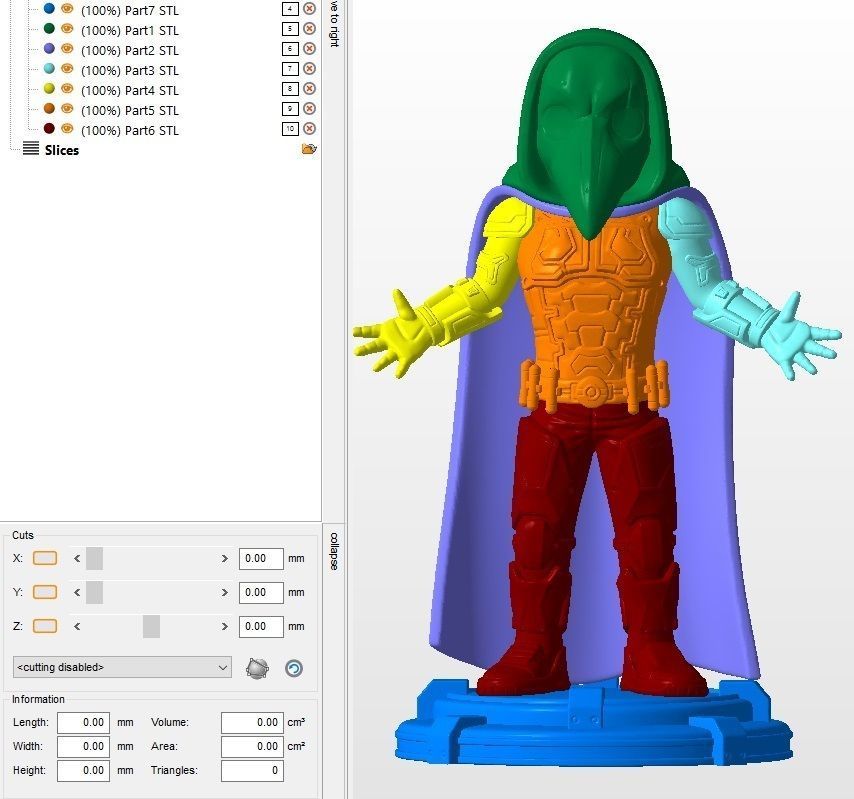Enable the Y cut plane toggle

point(45,592)
